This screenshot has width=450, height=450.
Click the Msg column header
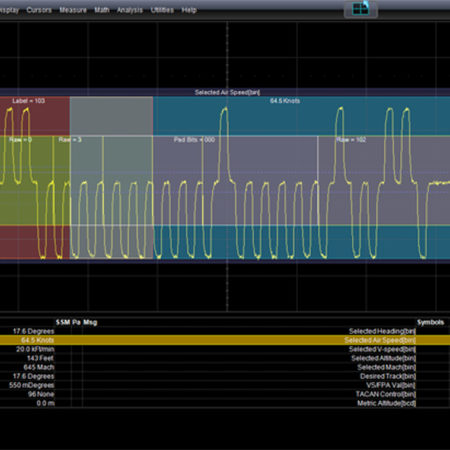coord(90,322)
